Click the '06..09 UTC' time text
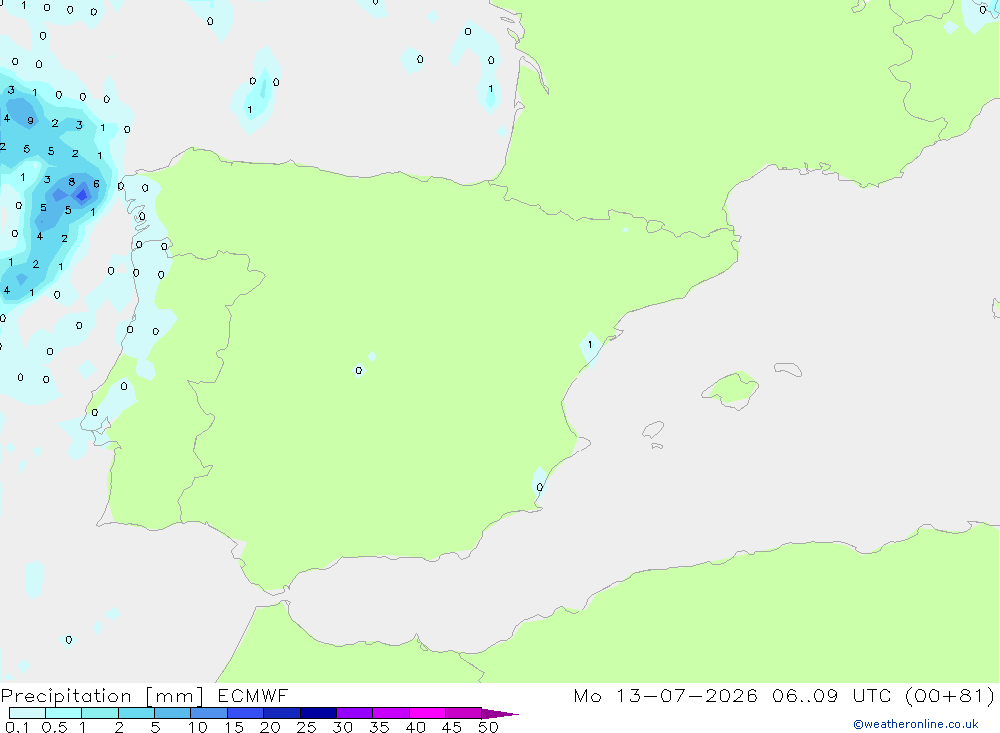Image resolution: width=1000 pixels, height=733 pixels. point(831,696)
